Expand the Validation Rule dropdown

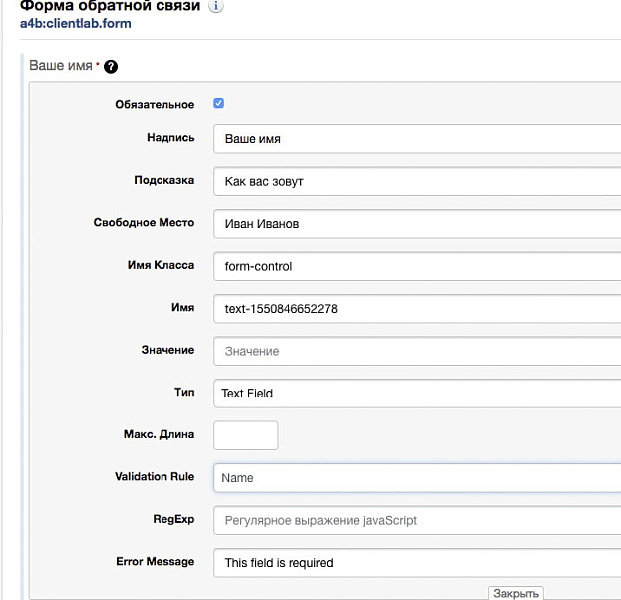point(416,478)
